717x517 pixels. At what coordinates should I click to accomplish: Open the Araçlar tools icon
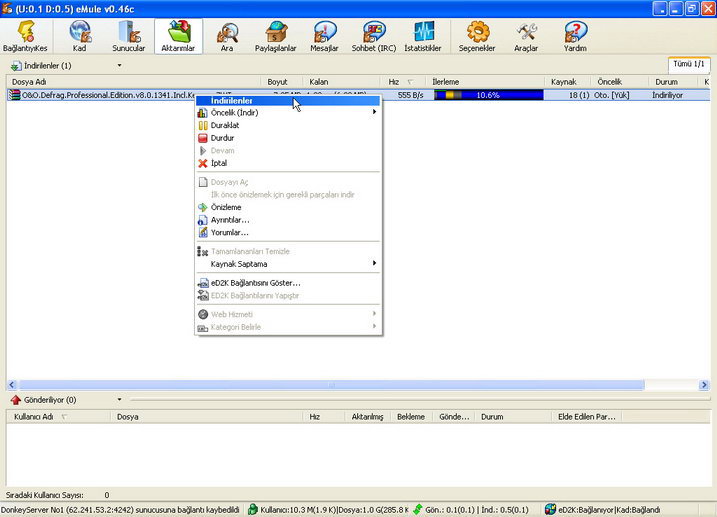[526, 32]
